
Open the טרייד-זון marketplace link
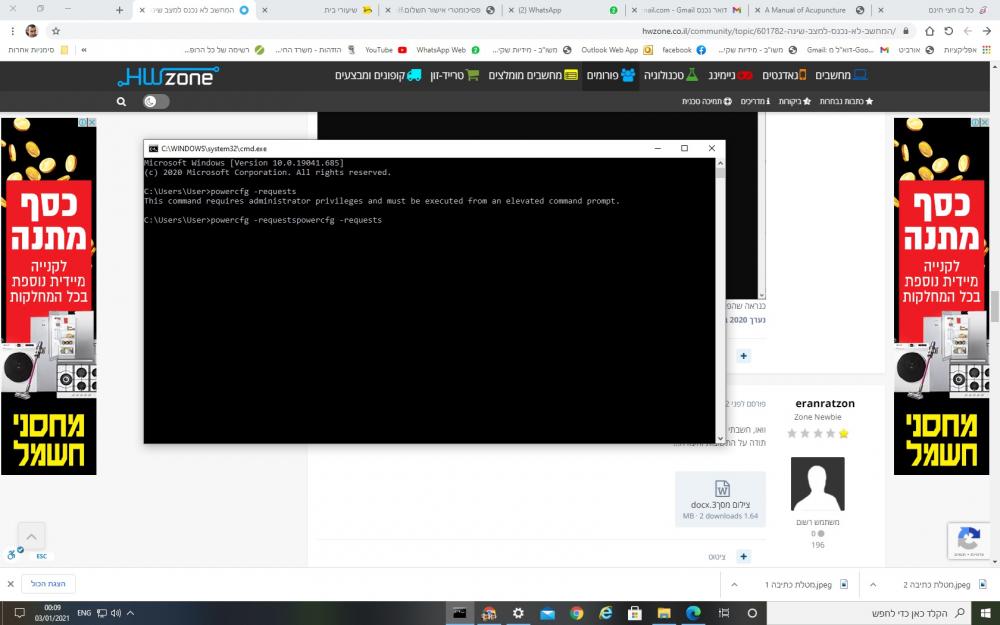(x=455, y=75)
